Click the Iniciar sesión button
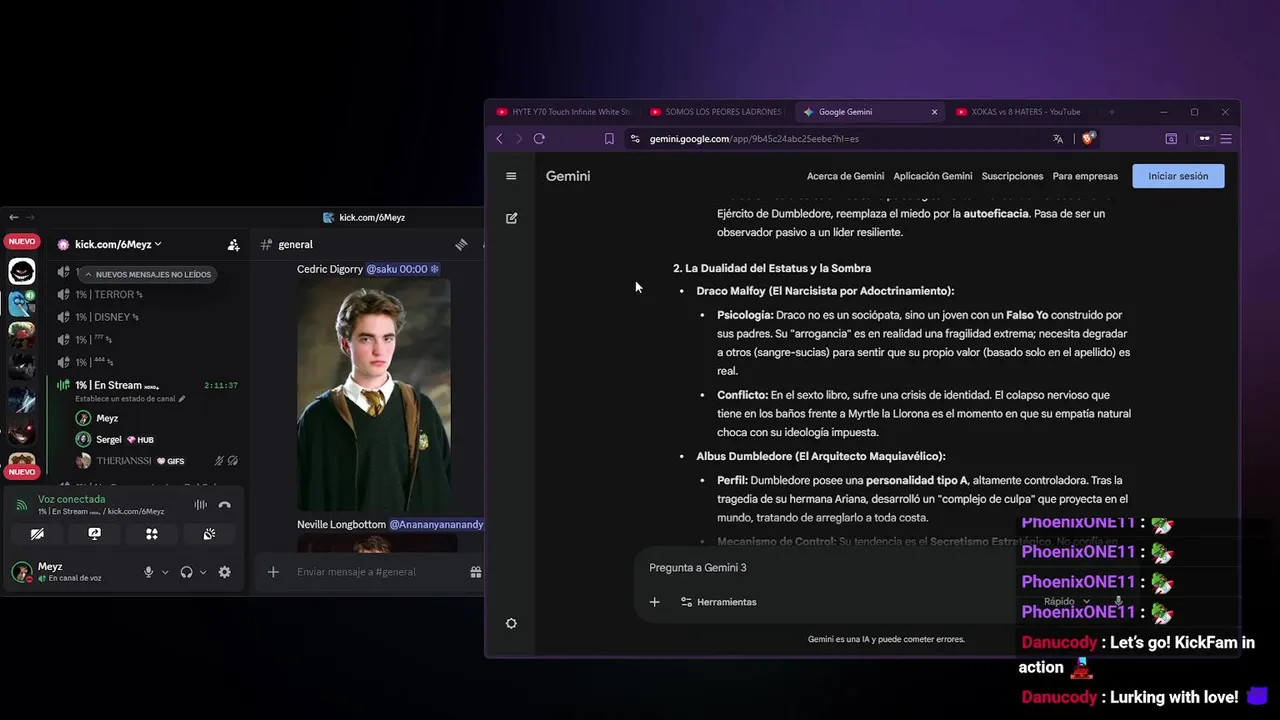1280x720 pixels. pos(1178,176)
